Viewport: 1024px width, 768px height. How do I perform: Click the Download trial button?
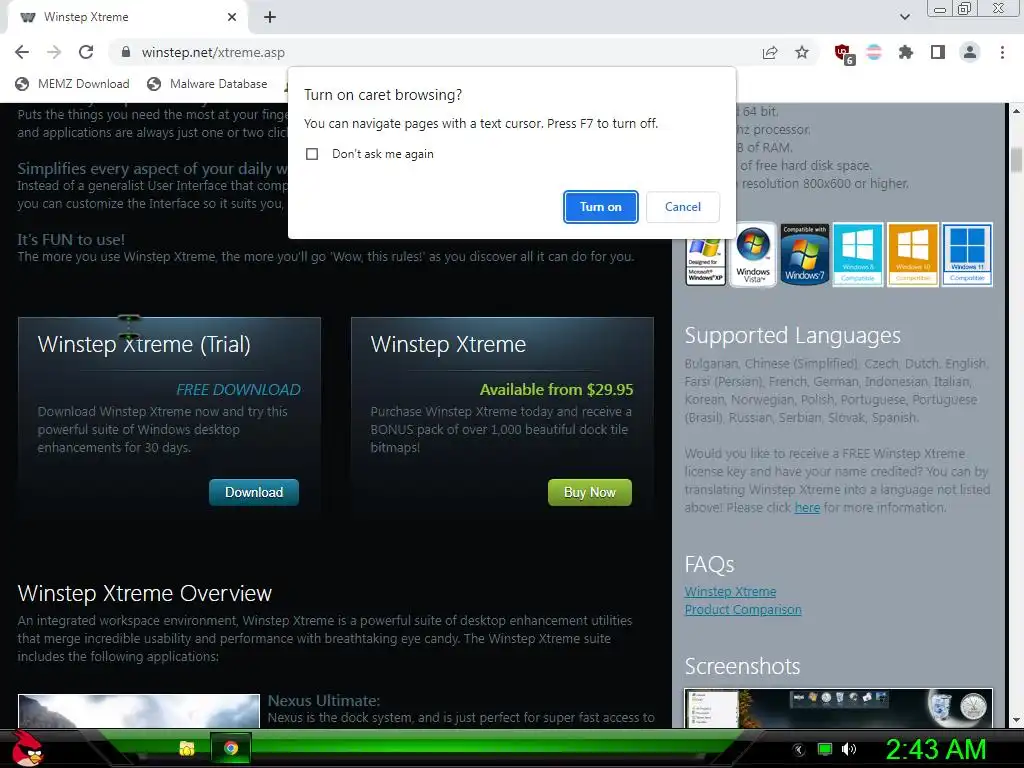(x=253, y=492)
